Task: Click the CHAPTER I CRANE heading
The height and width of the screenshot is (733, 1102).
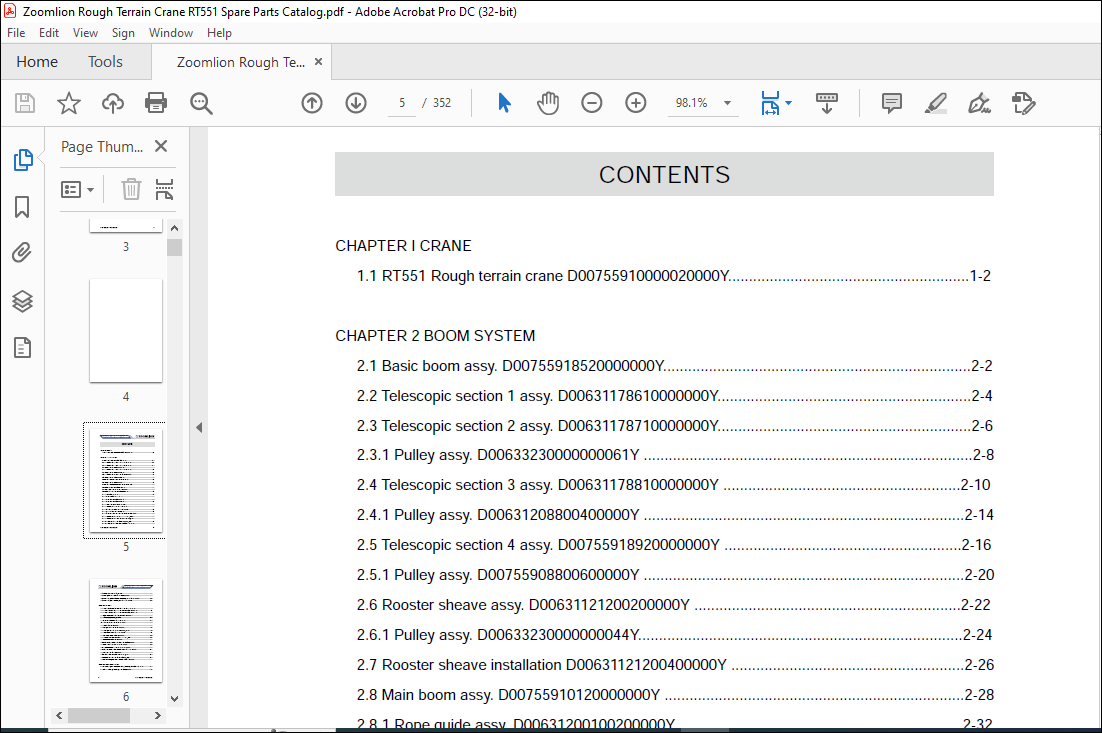Action: (403, 246)
